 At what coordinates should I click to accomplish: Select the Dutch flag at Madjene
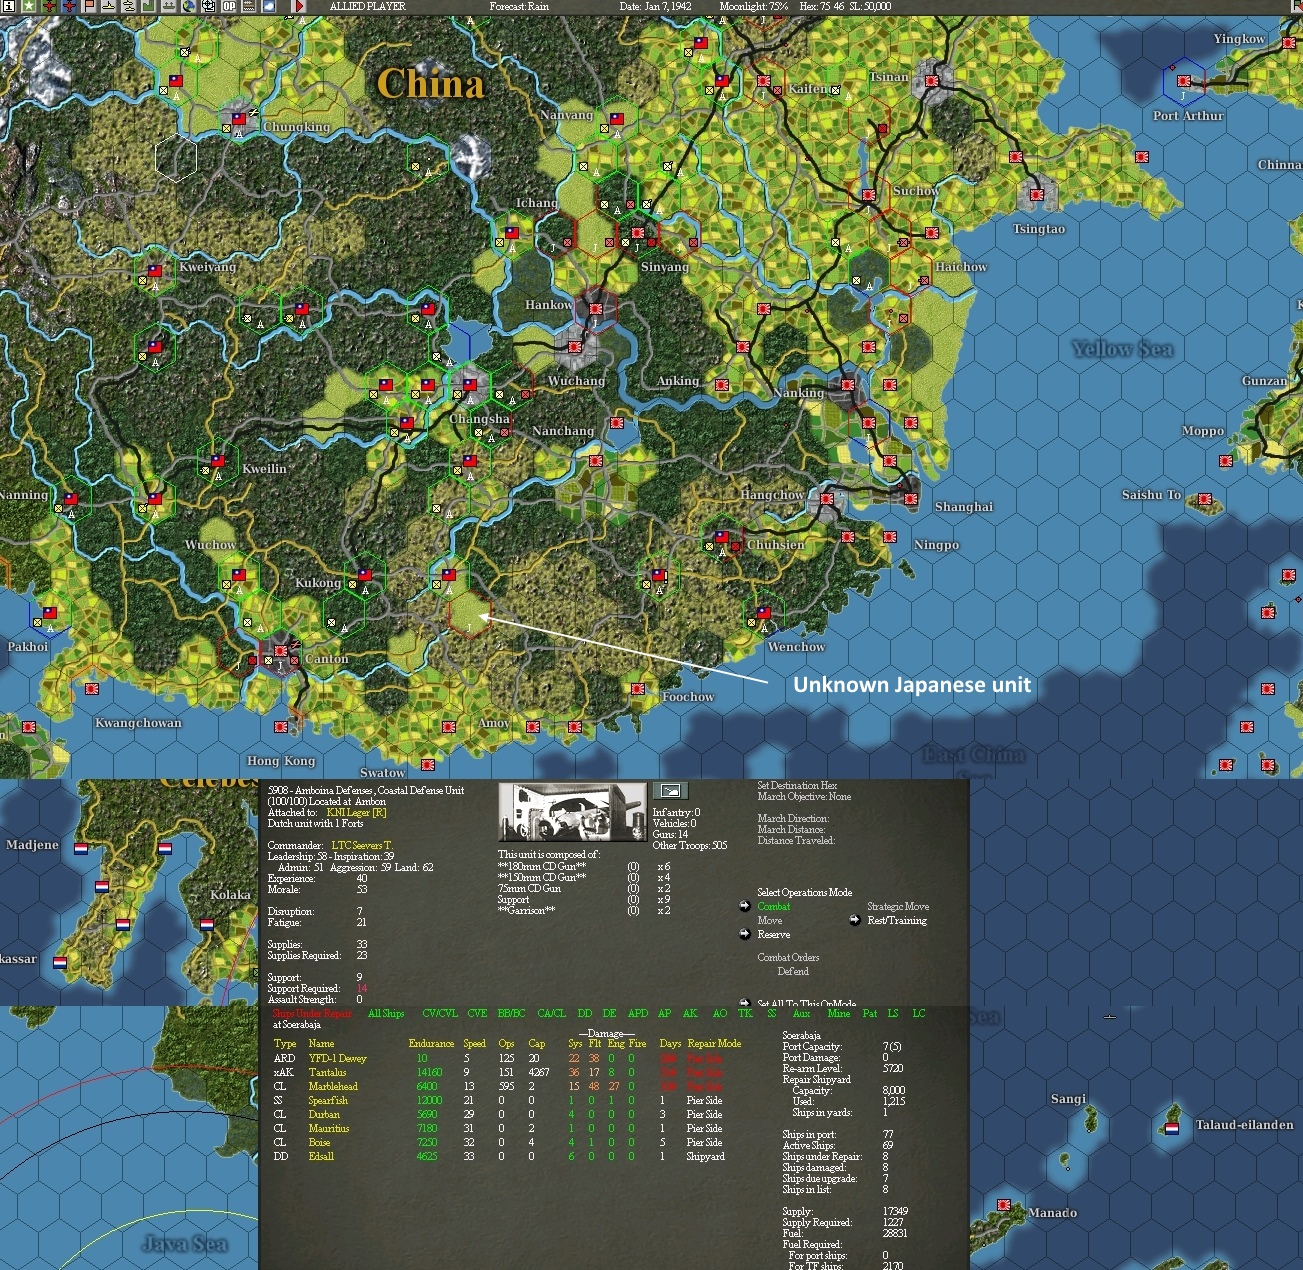coord(81,848)
